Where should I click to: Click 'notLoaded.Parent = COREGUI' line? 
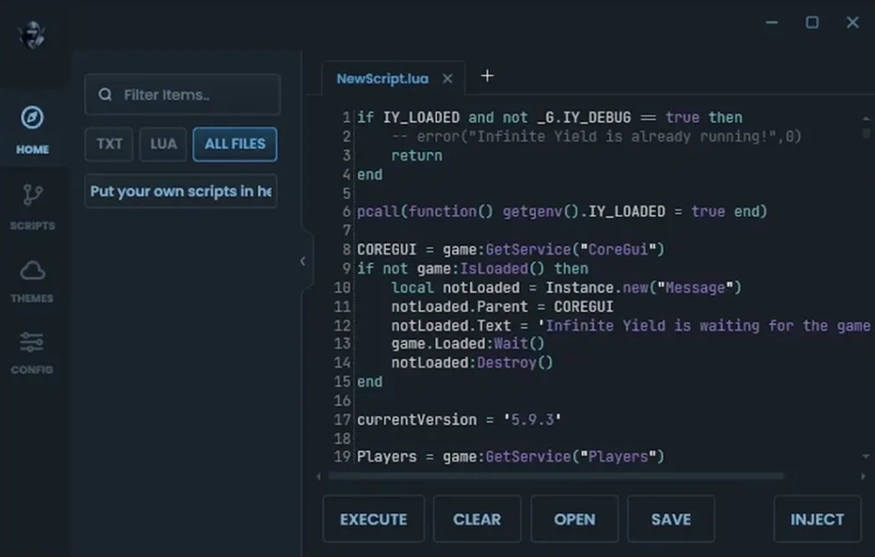point(502,307)
